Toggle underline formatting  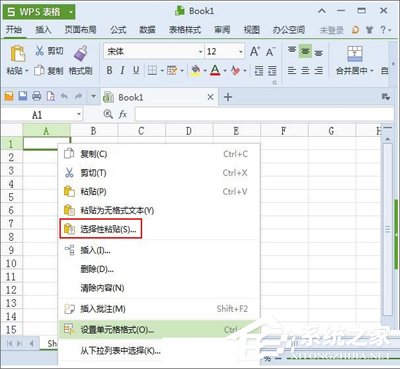point(136,70)
